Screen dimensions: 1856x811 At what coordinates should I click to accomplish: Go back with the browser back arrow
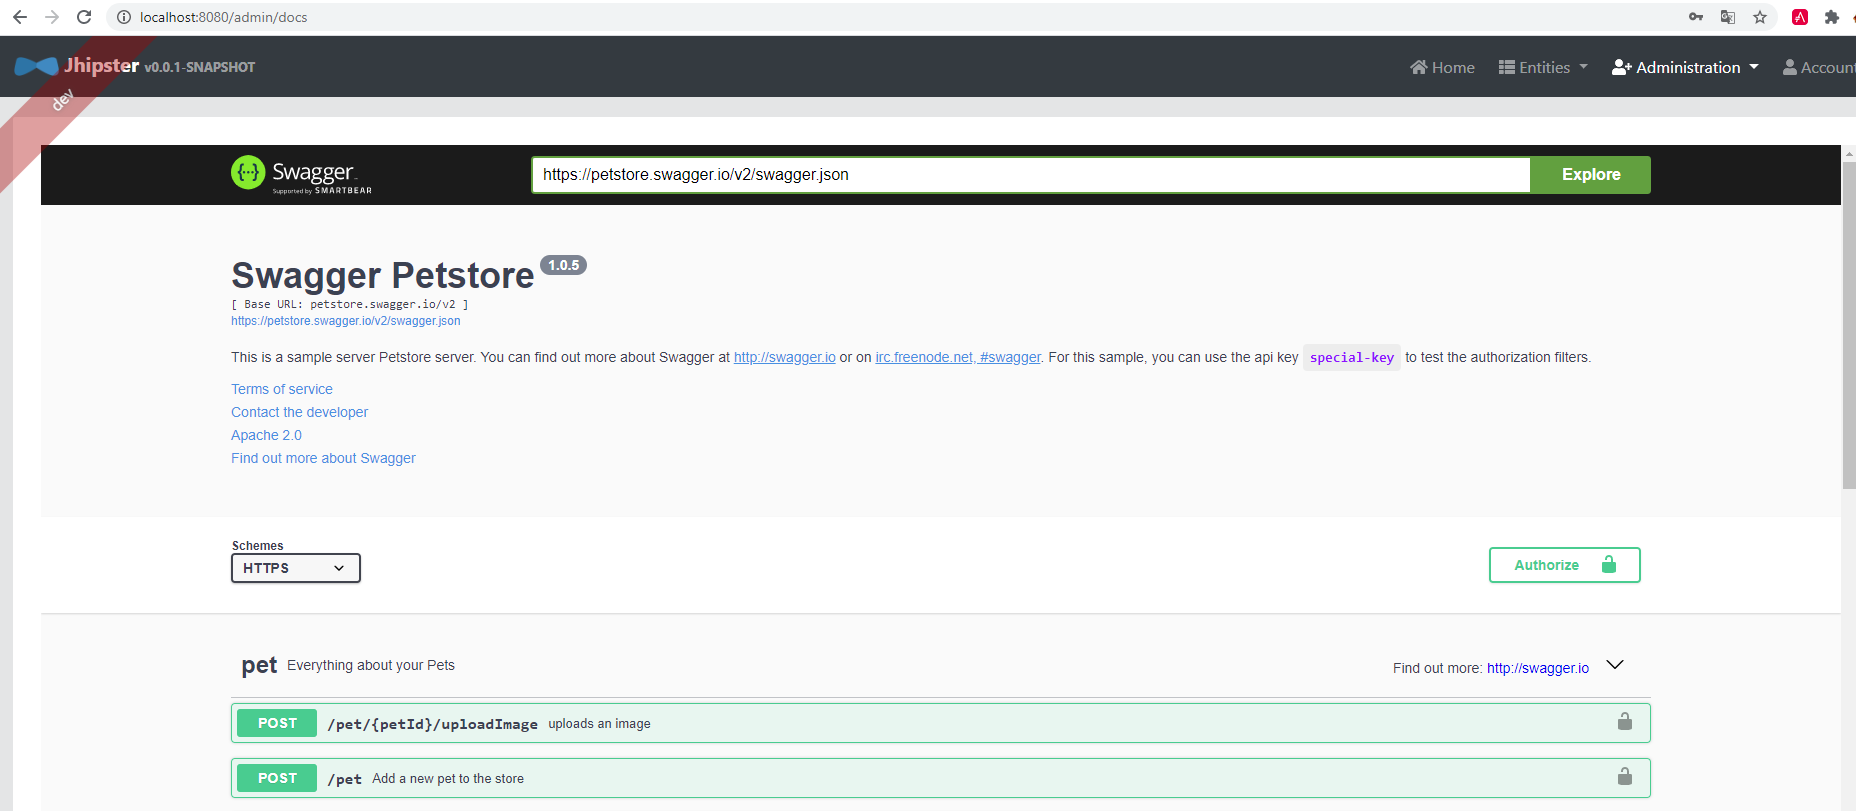(x=20, y=17)
